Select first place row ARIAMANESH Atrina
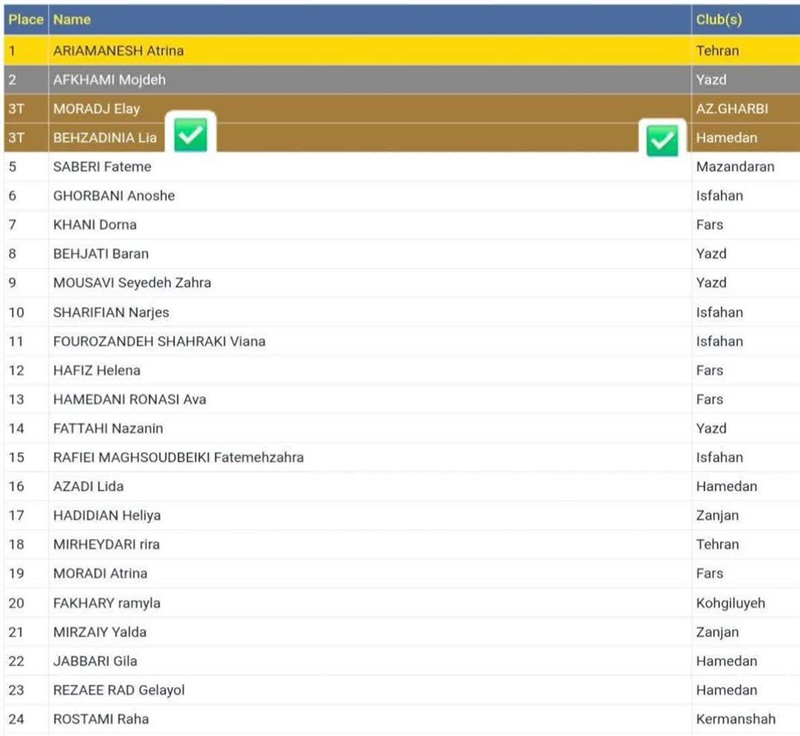This screenshot has width=800, height=736. 118,50
